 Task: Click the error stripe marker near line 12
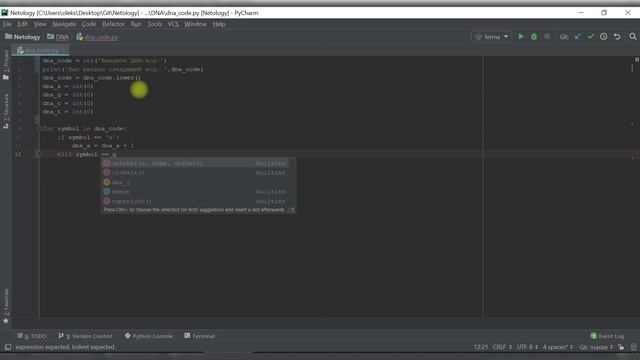(x=635, y=157)
